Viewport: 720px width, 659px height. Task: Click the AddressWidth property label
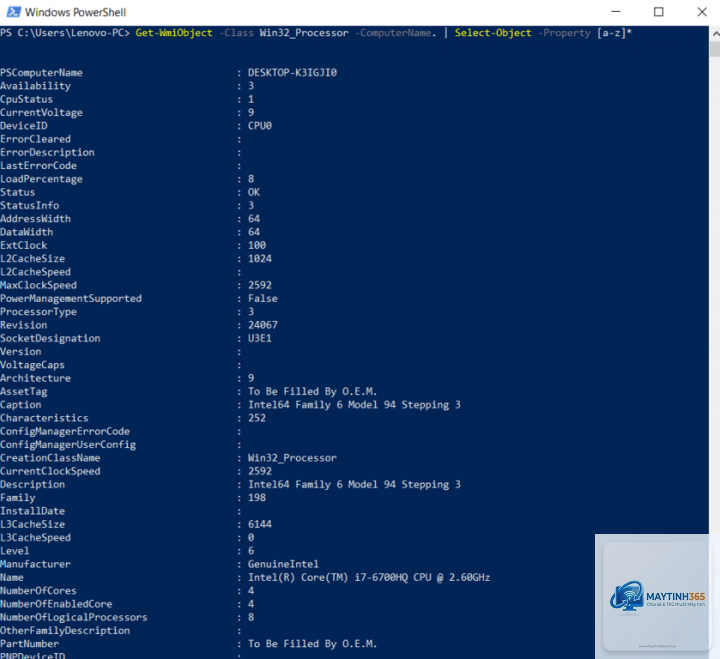click(35, 219)
